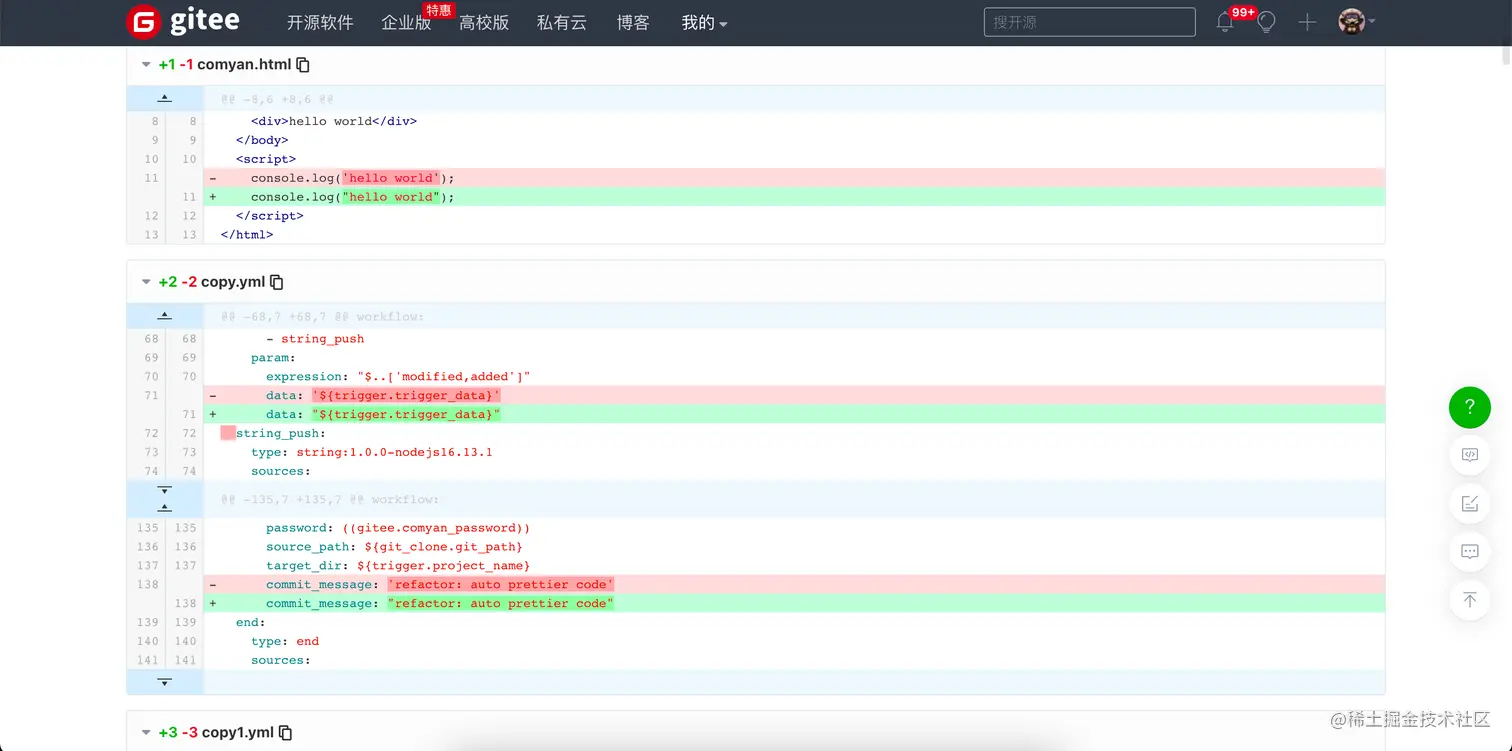Screen dimensions: 1512x751
Task: Click the 搜开源 search field
Action: pos(1089,22)
